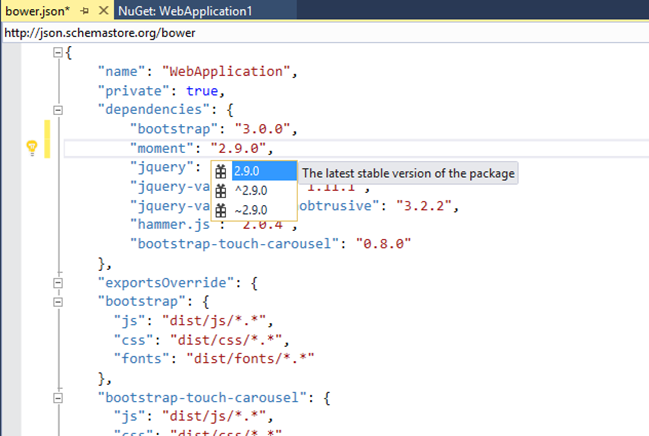Collapse the bootstrap override block

pyautogui.click(x=57, y=300)
